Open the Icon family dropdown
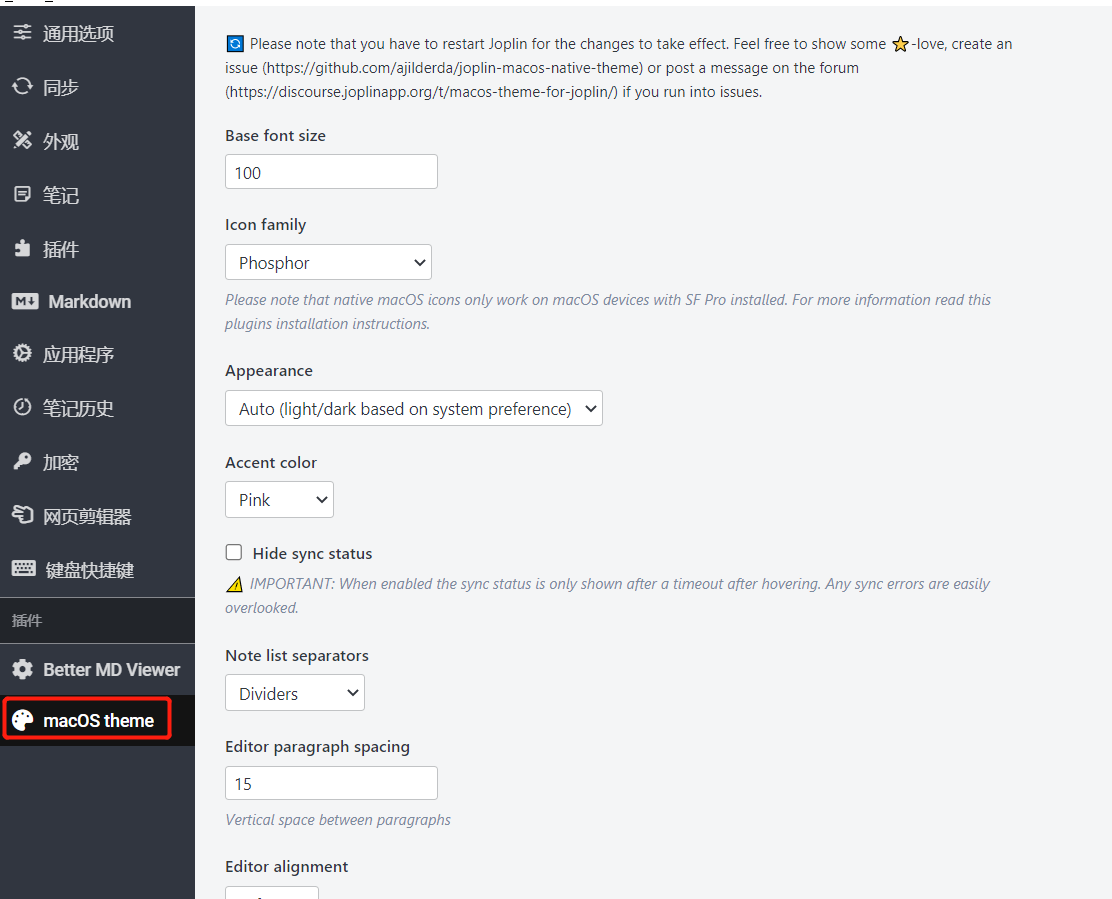This screenshot has width=1112, height=899. point(328,263)
